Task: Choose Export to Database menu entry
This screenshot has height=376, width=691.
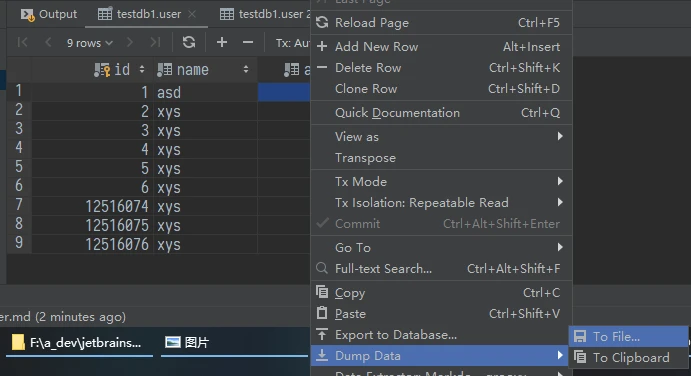Action: (x=442, y=335)
